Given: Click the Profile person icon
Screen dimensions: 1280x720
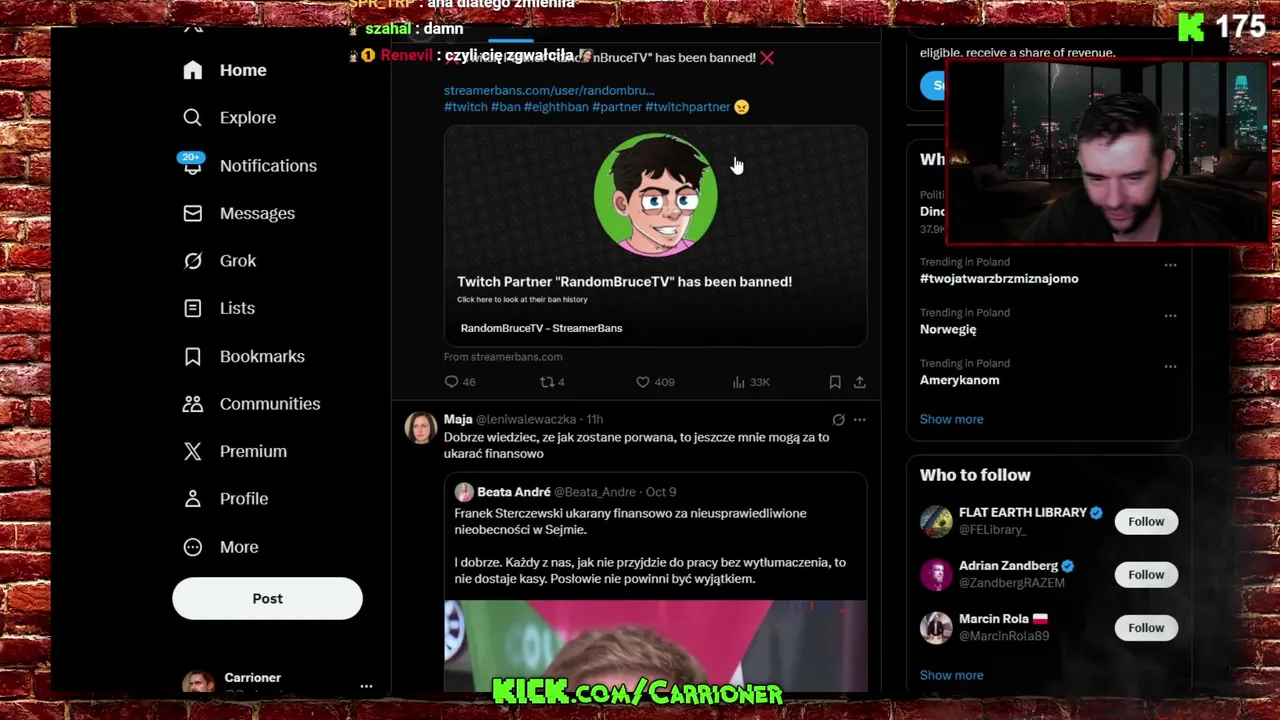Looking at the screenshot, I should pos(193,499).
